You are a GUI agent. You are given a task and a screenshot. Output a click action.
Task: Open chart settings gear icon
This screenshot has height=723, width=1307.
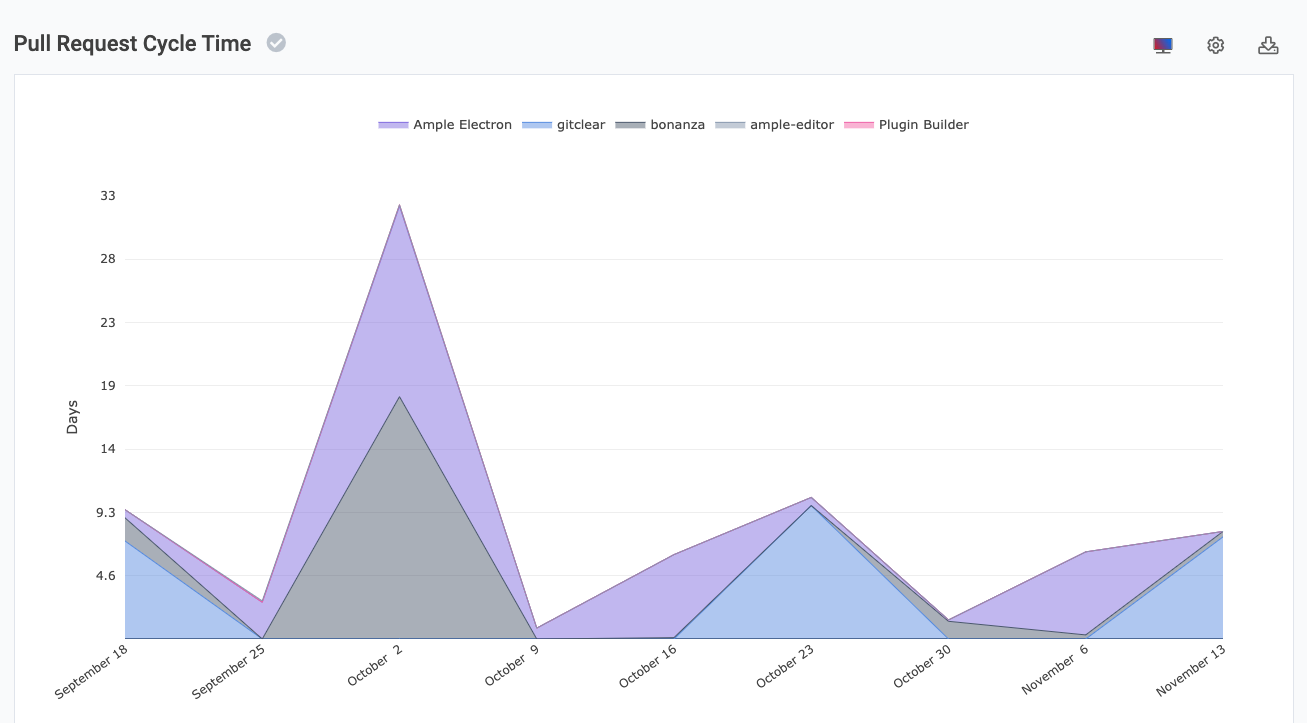(1215, 45)
